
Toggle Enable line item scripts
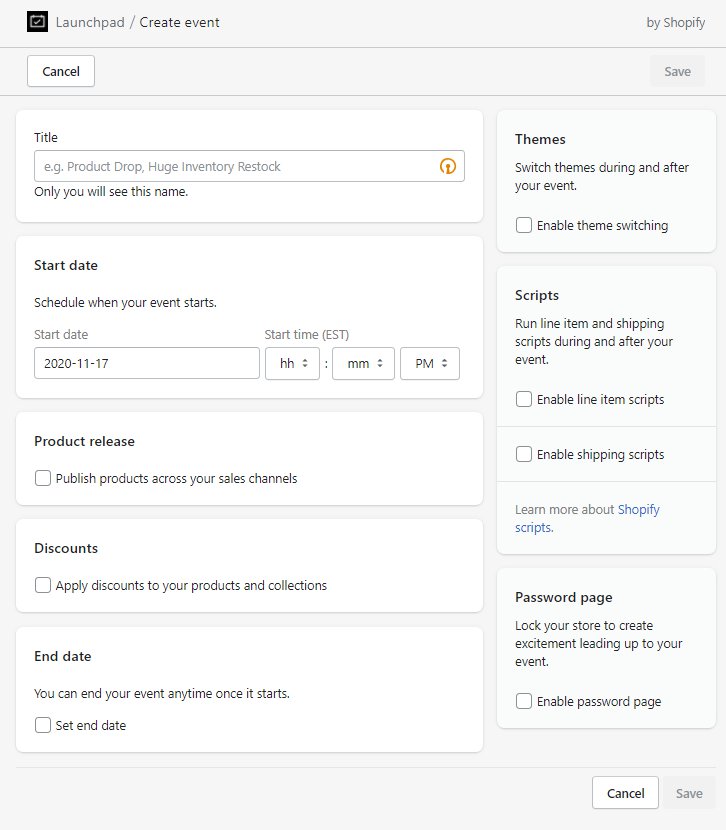tap(524, 400)
